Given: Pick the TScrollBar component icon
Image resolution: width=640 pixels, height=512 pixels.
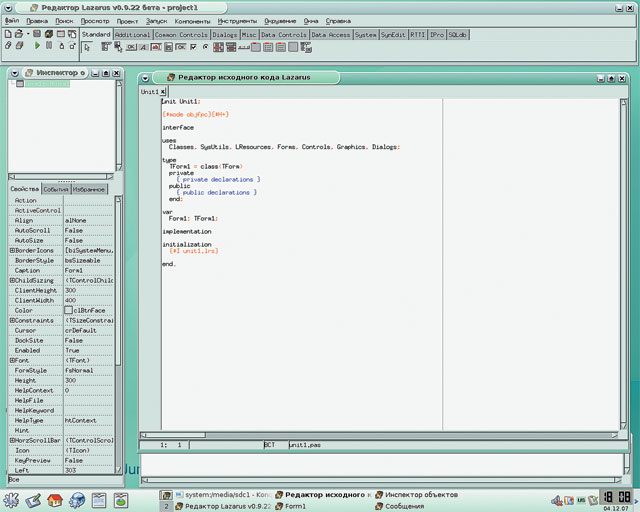Looking at the screenshot, I should pyautogui.click(x=244, y=48).
